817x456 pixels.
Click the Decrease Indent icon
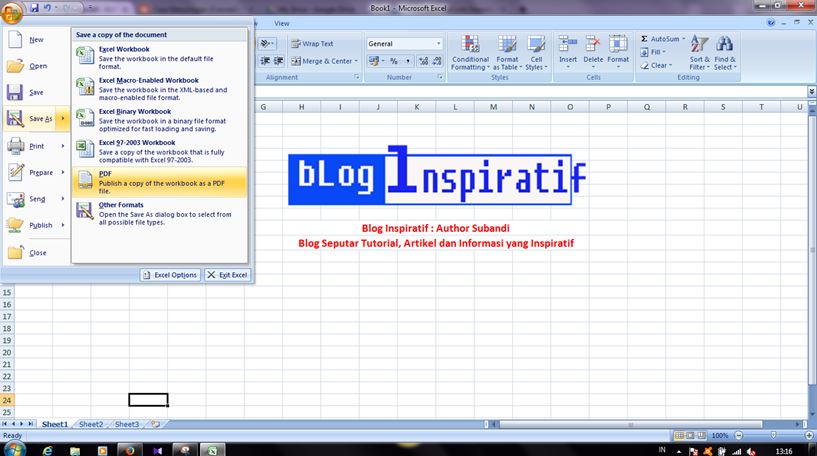click(x=265, y=61)
